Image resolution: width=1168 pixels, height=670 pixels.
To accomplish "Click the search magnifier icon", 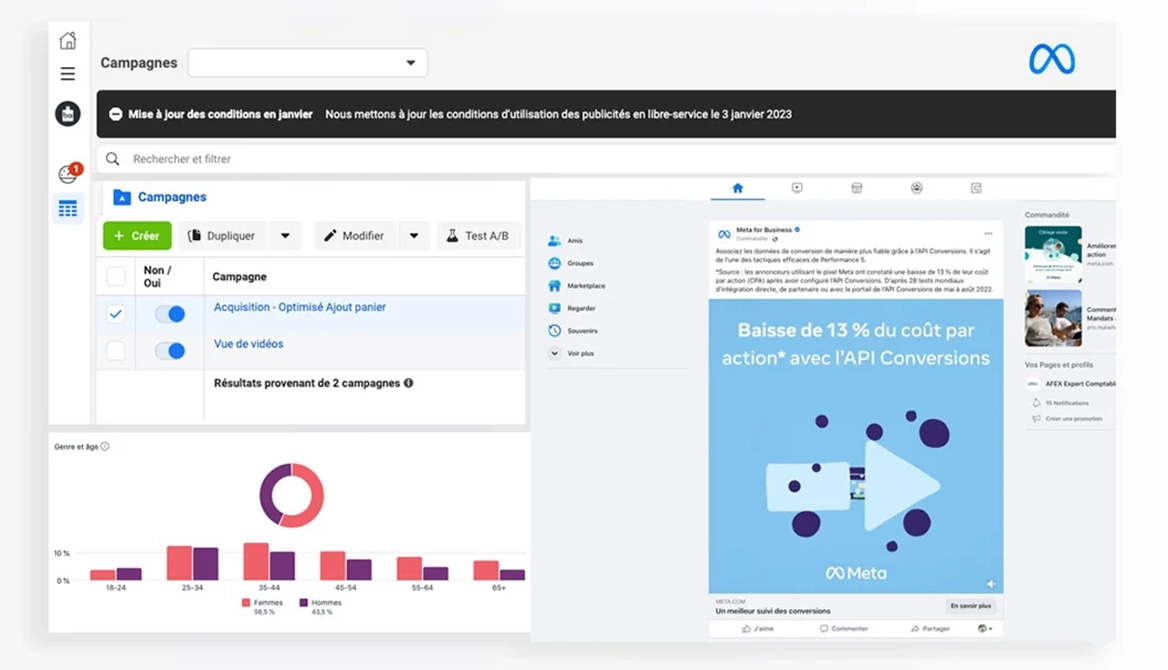I will pos(112,159).
